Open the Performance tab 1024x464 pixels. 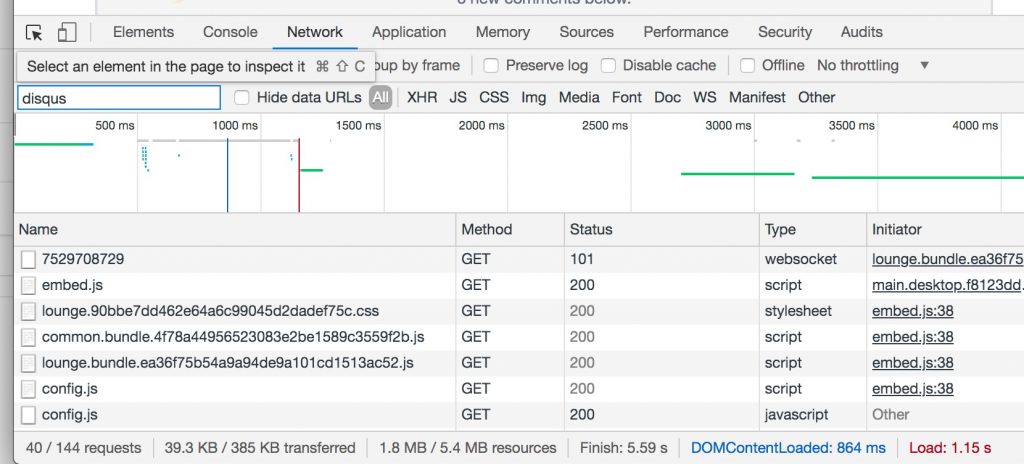tap(686, 32)
